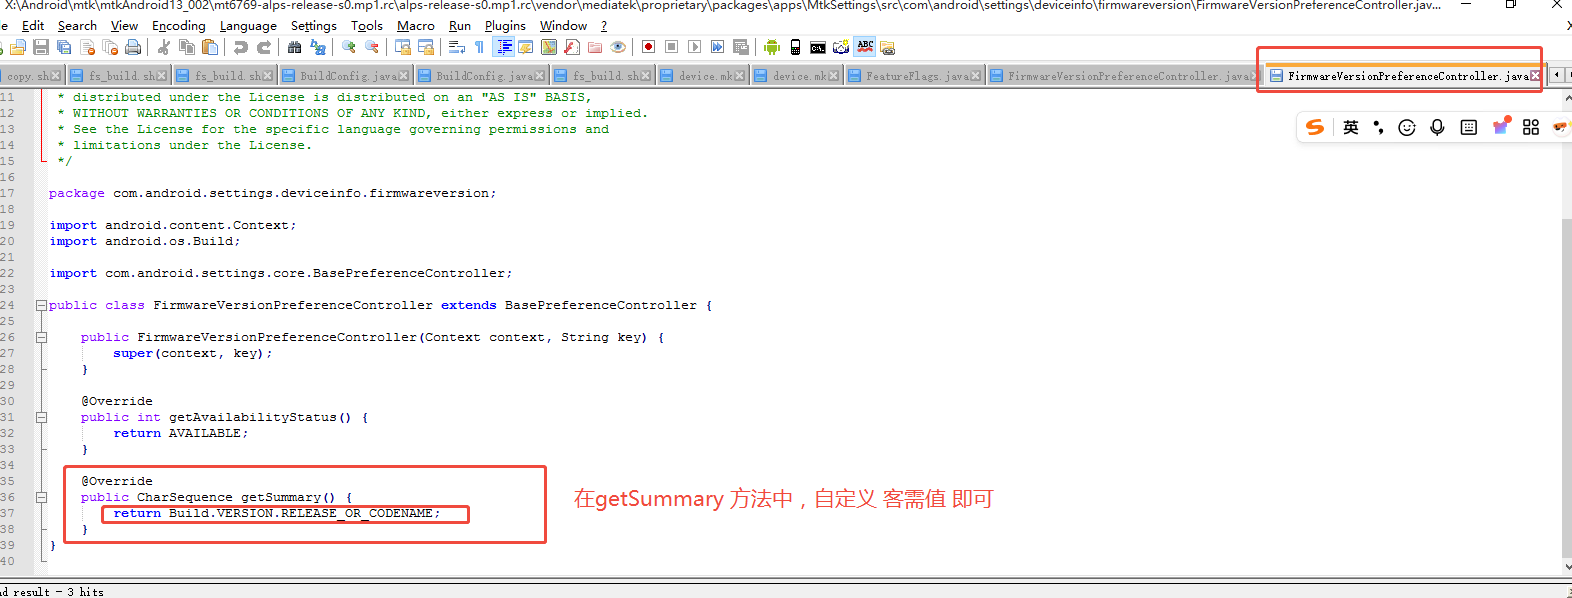Collapse getAvailabilityStatus method fold

(41, 417)
